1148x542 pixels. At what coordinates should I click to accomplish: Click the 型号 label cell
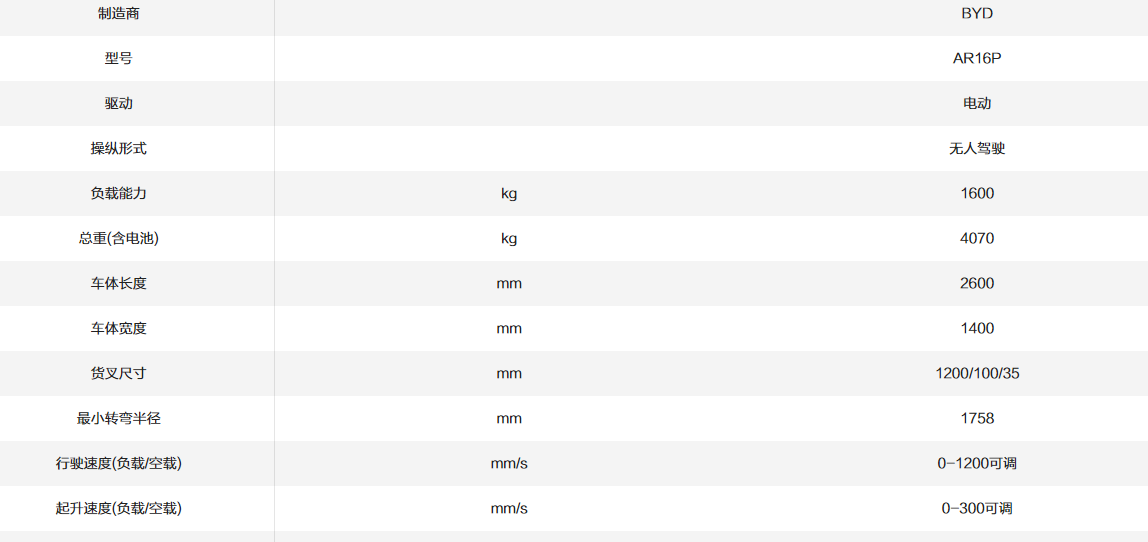pos(119,58)
